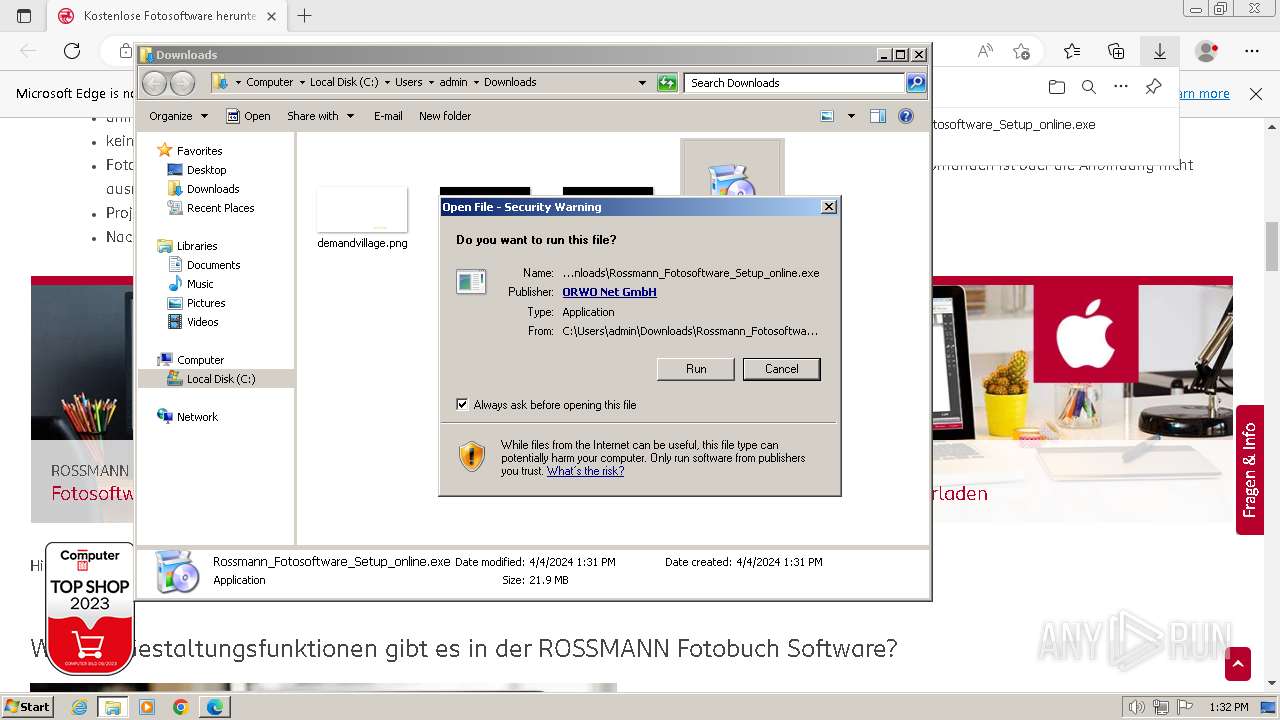
Task: Click the red scroll-to-top arrow button
Action: pyautogui.click(x=1238, y=664)
